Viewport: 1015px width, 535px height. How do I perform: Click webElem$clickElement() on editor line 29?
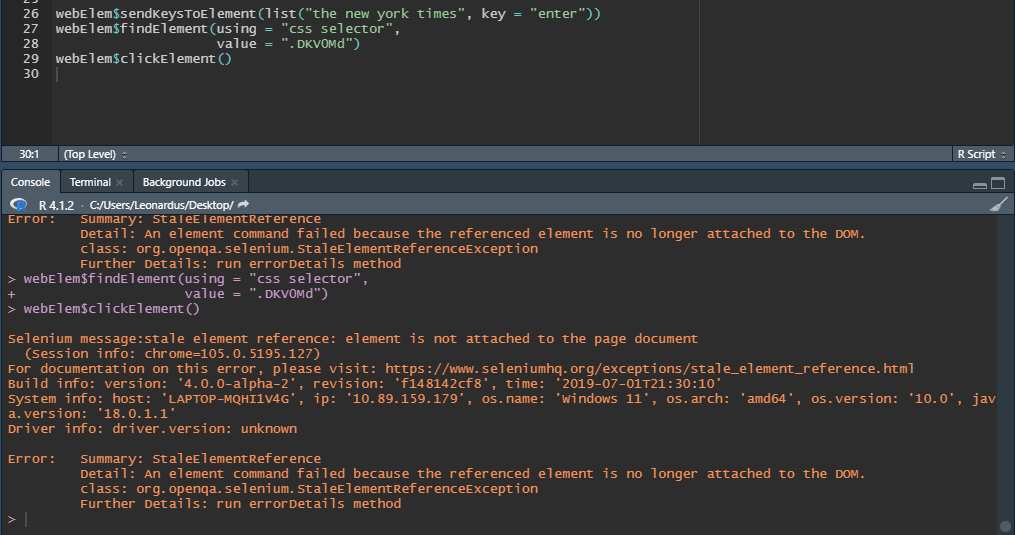(143, 58)
